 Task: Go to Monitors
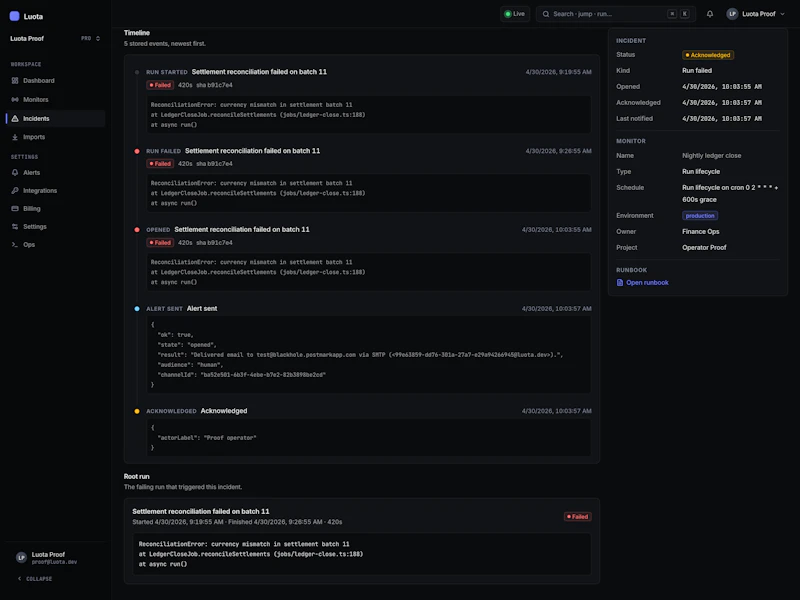56,99
